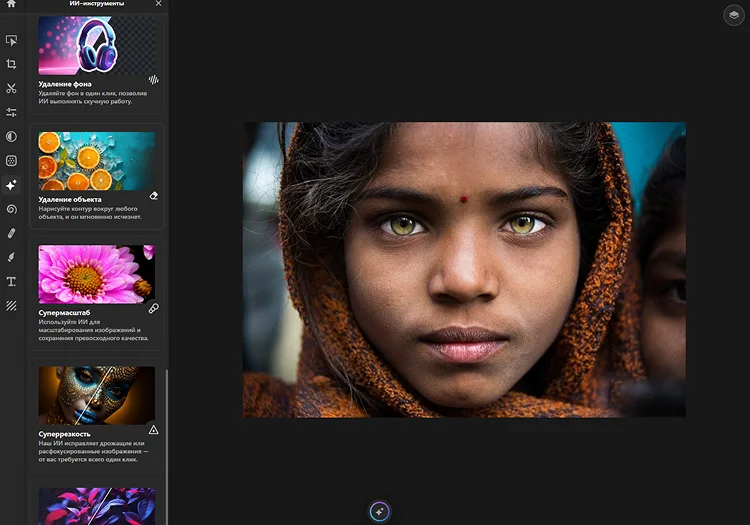Open the oranges thumbnail for object removal
This screenshot has height=525, width=750.
pyautogui.click(x=97, y=161)
